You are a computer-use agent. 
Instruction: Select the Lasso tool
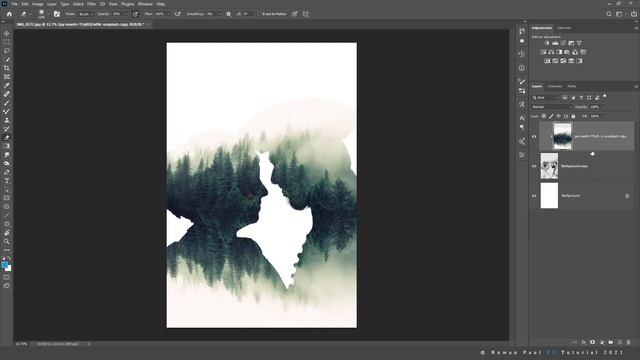coord(7,51)
